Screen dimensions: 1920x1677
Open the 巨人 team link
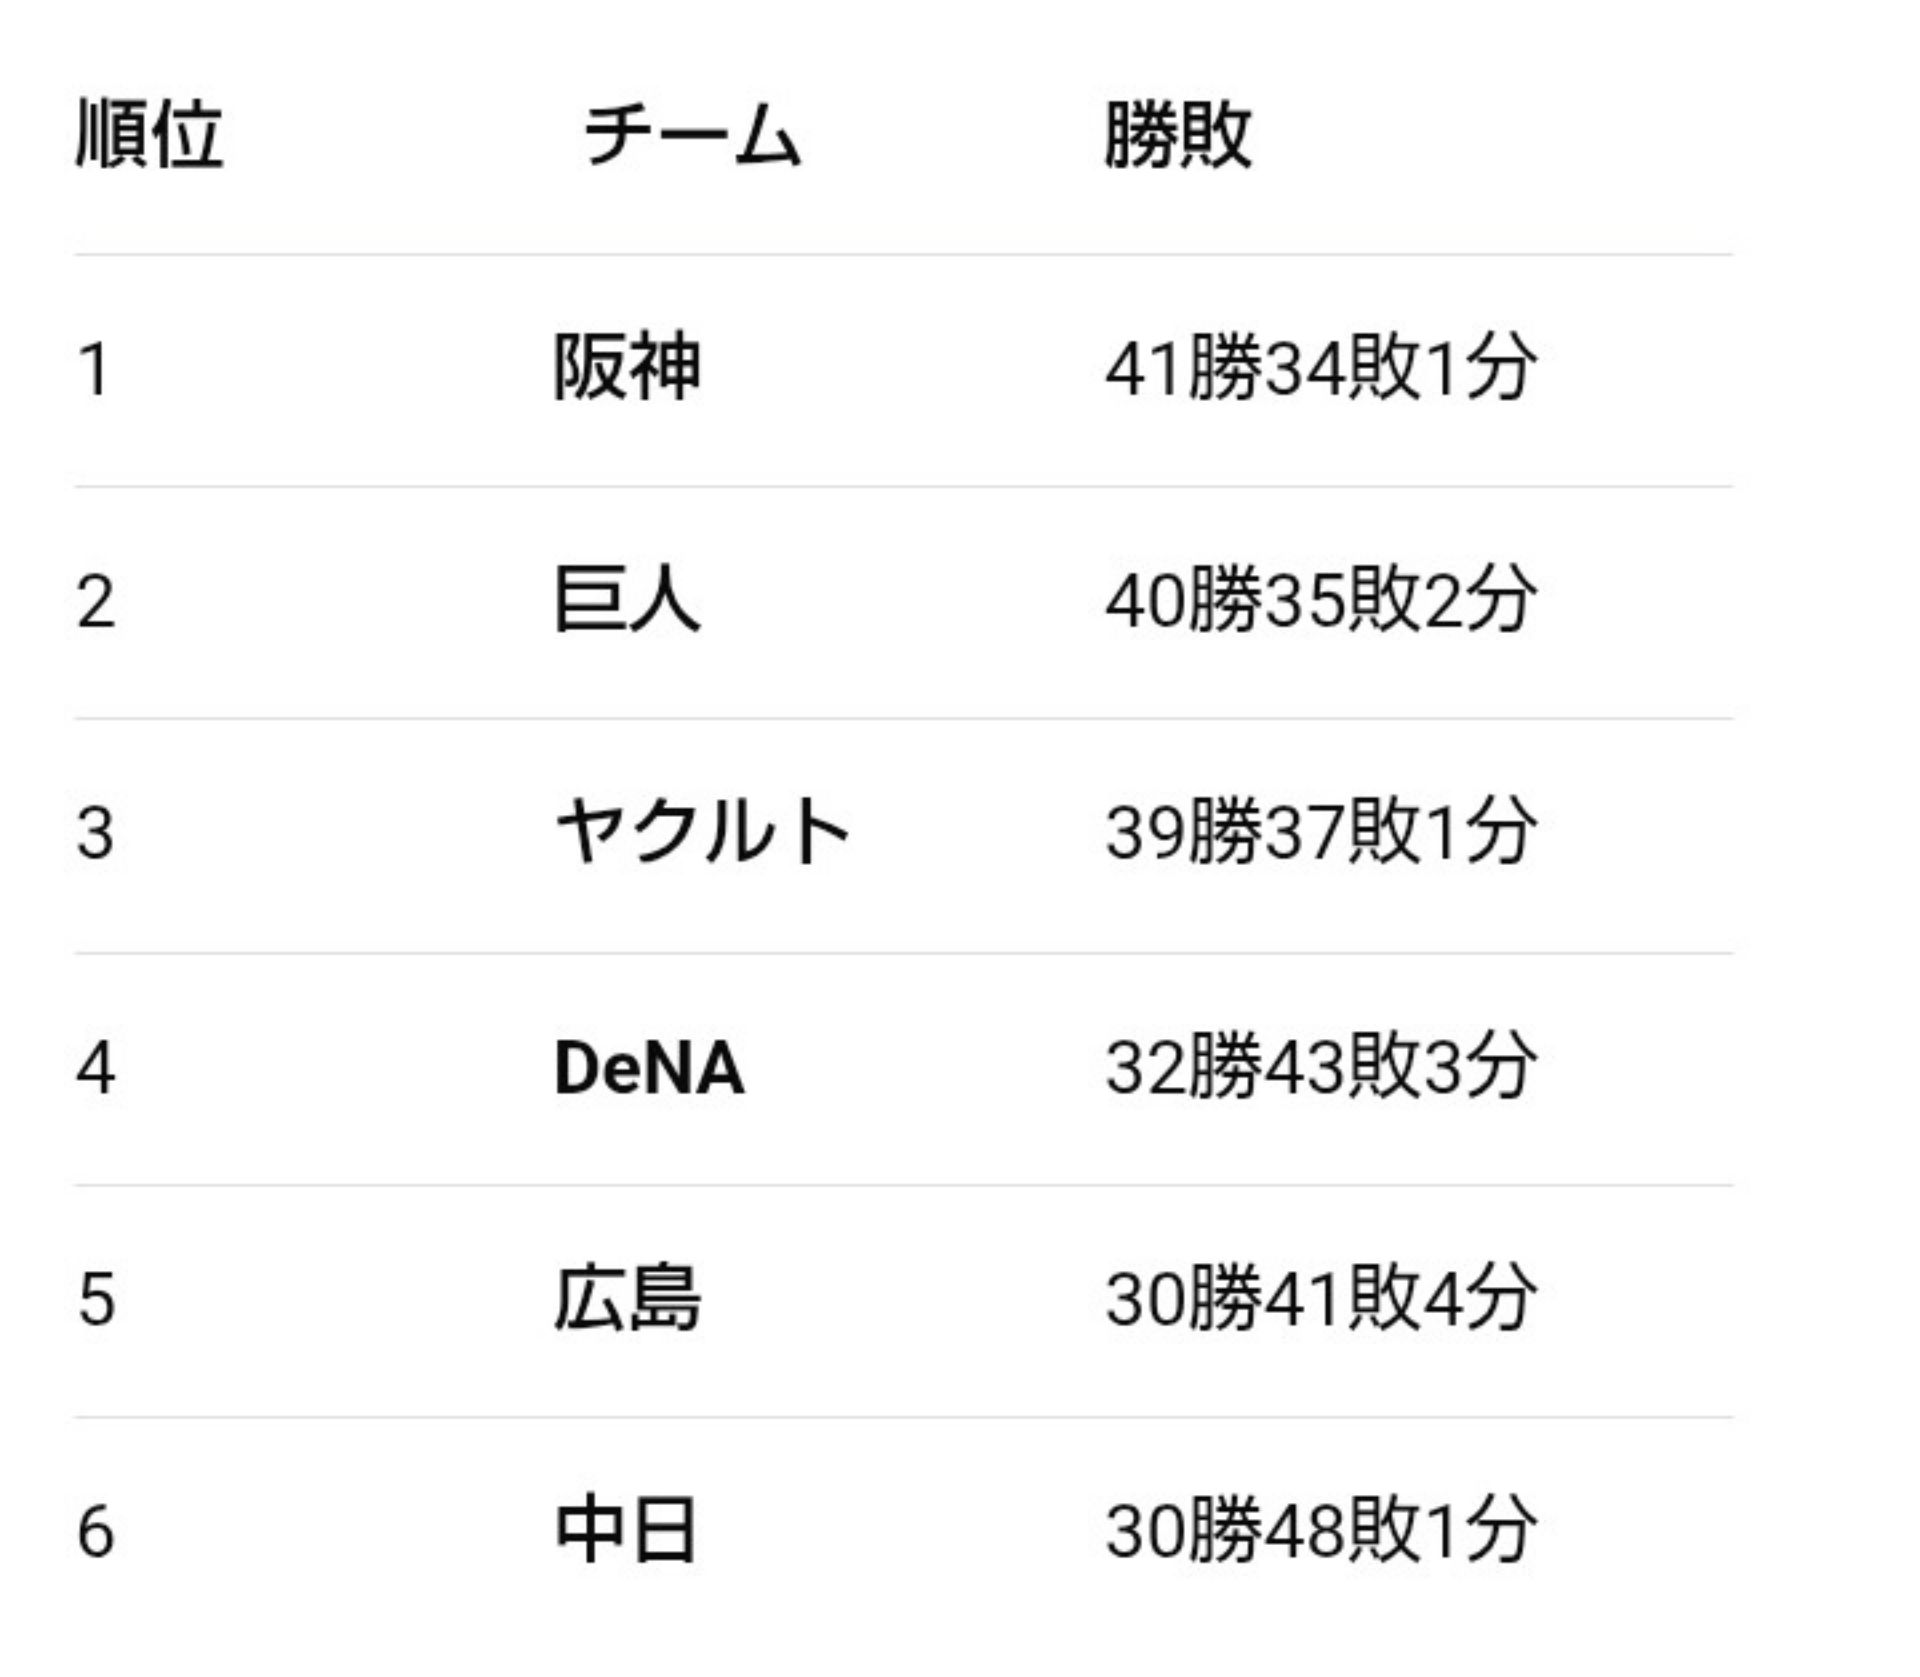click(628, 599)
